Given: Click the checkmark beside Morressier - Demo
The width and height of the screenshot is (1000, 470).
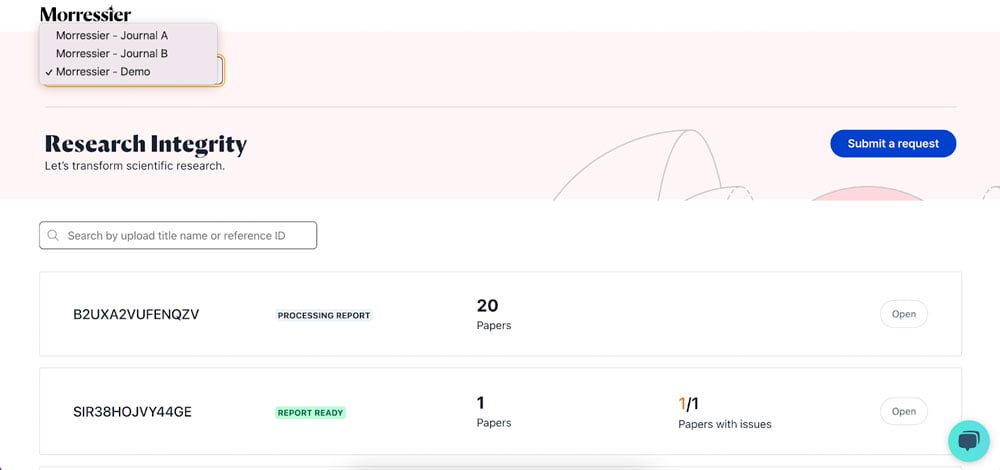Looking at the screenshot, I should pyautogui.click(x=48, y=72).
